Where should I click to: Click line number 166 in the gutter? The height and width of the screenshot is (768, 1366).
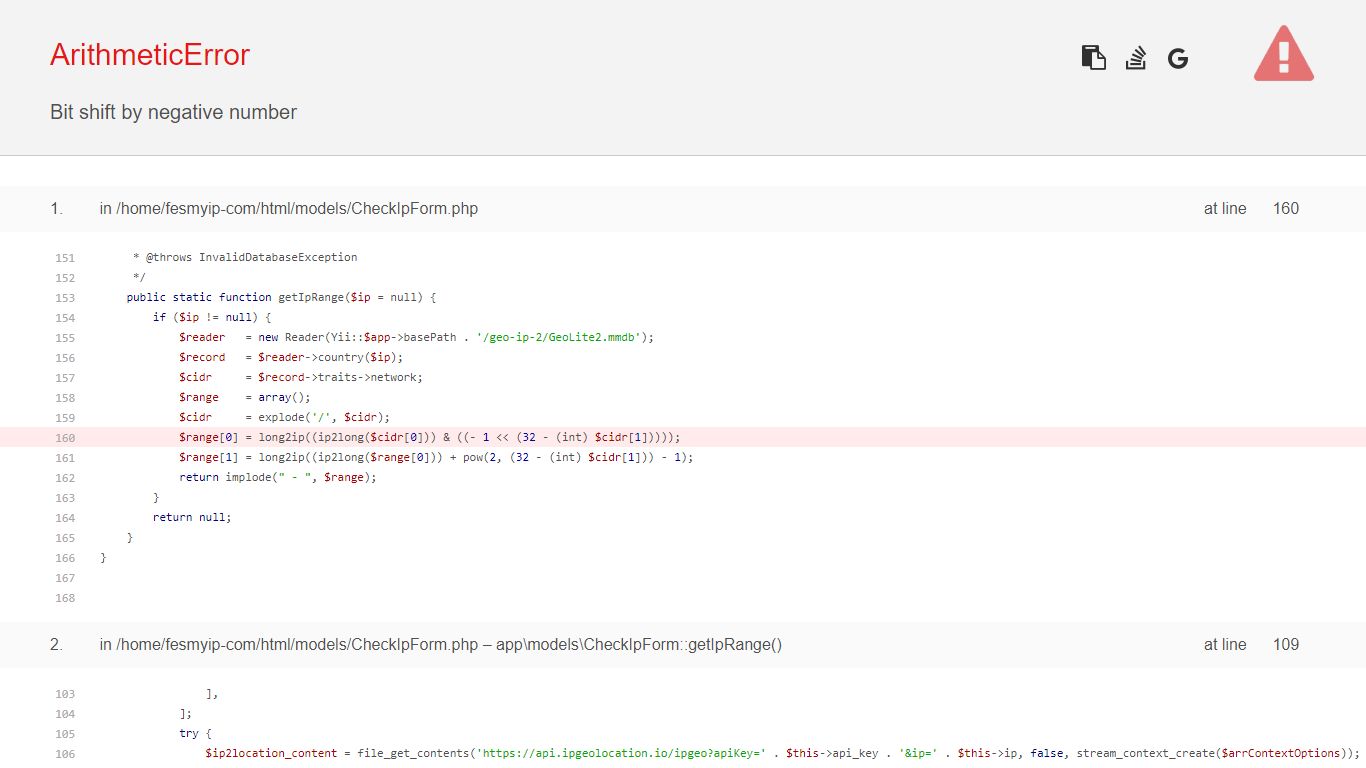point(65,558)
